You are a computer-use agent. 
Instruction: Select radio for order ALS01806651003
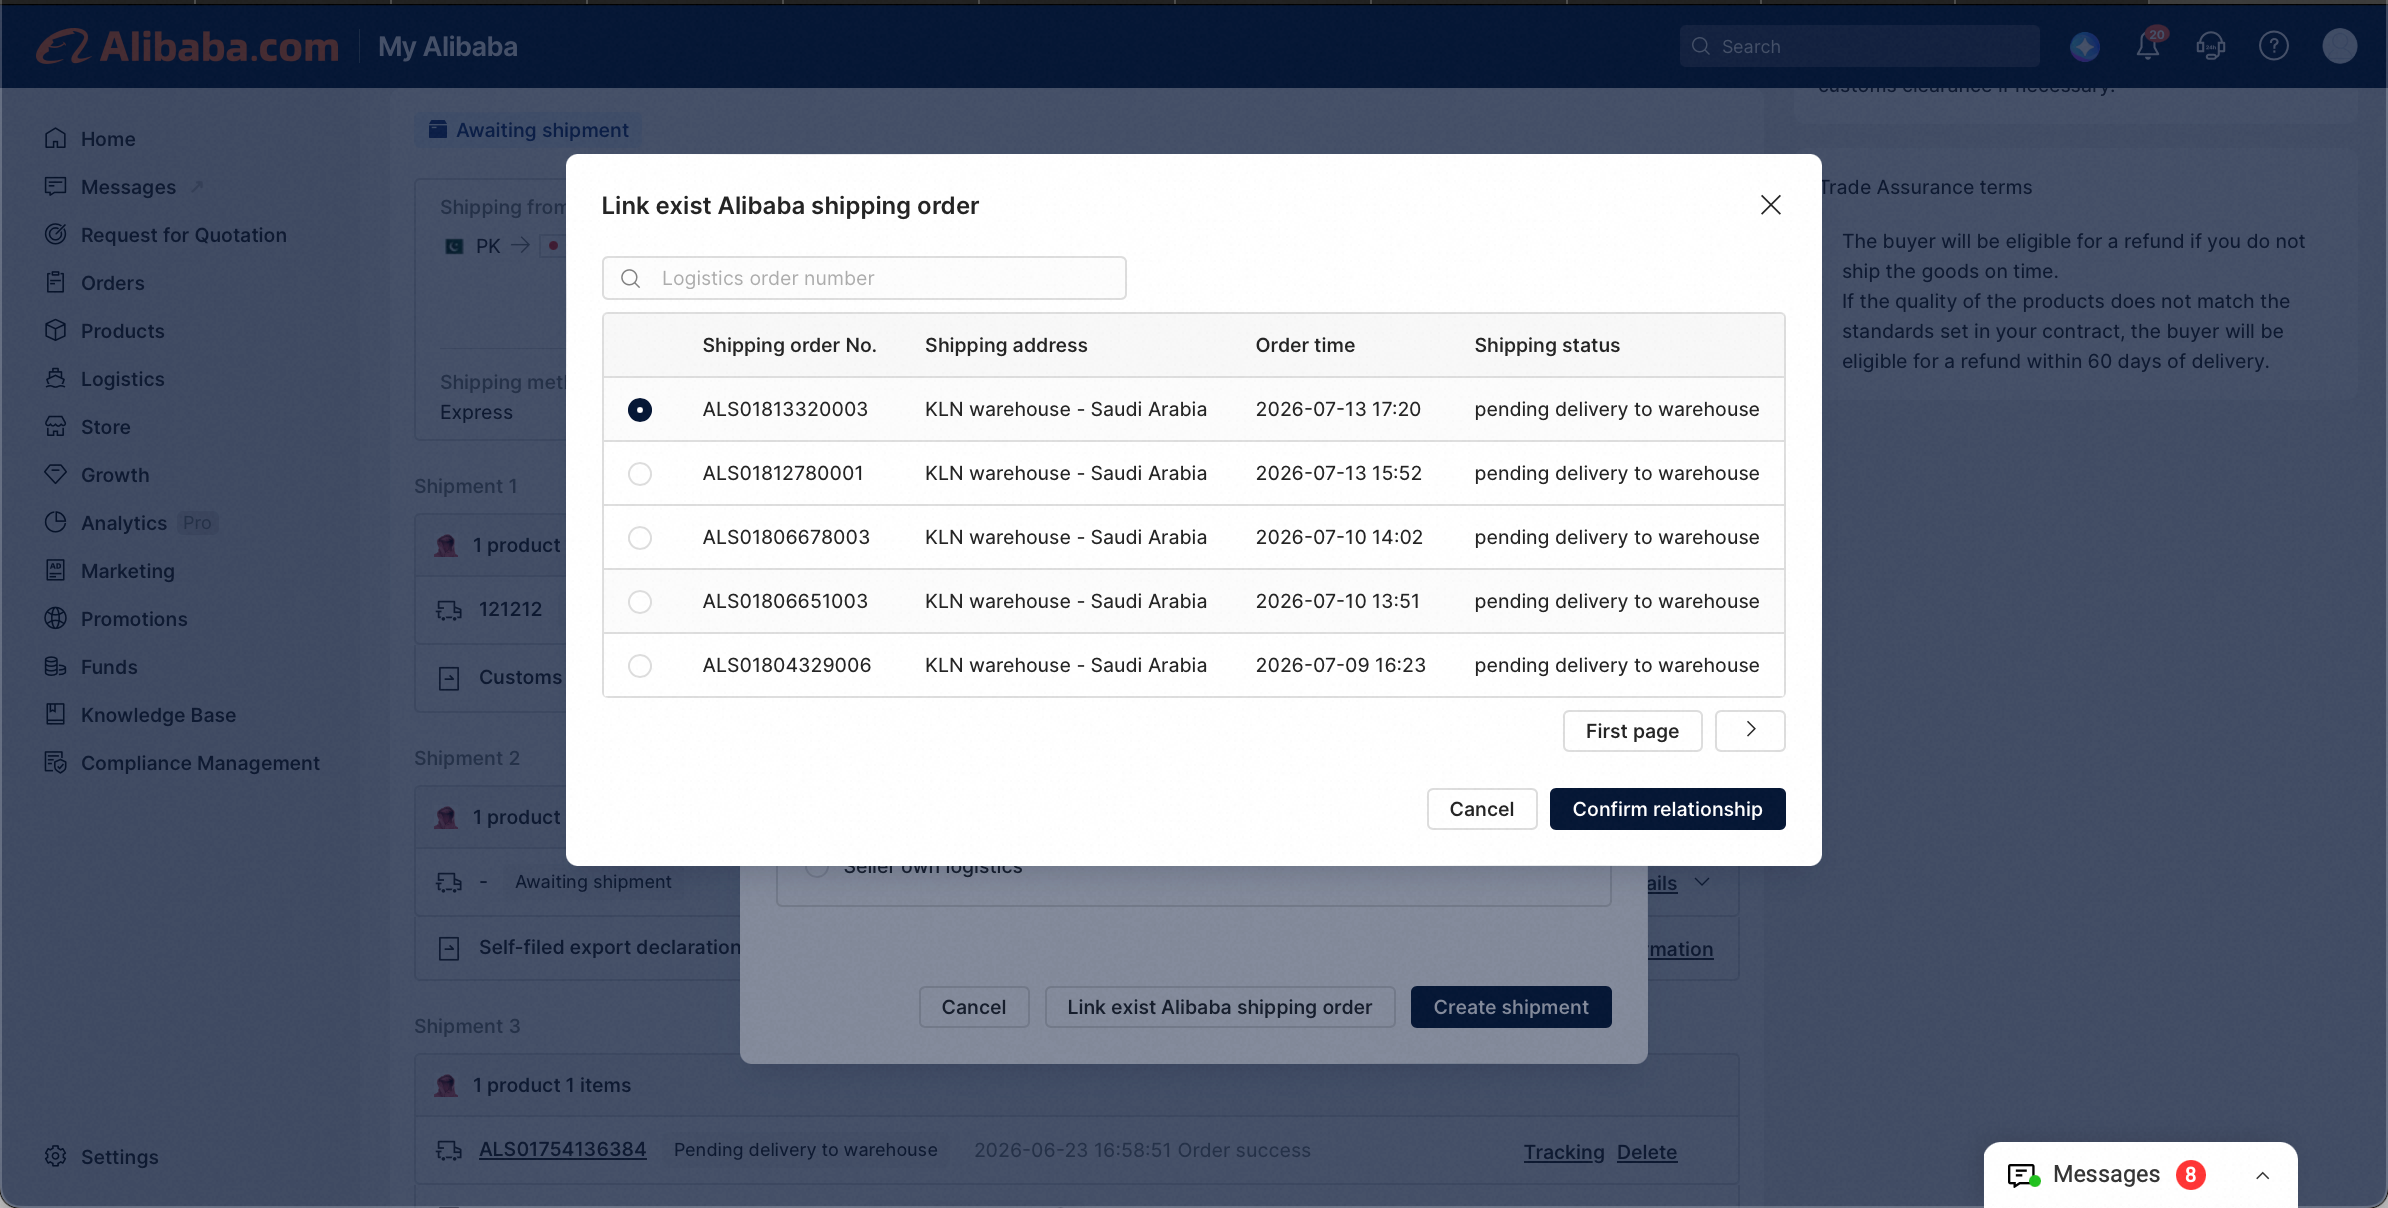click(x=640, y=602)
